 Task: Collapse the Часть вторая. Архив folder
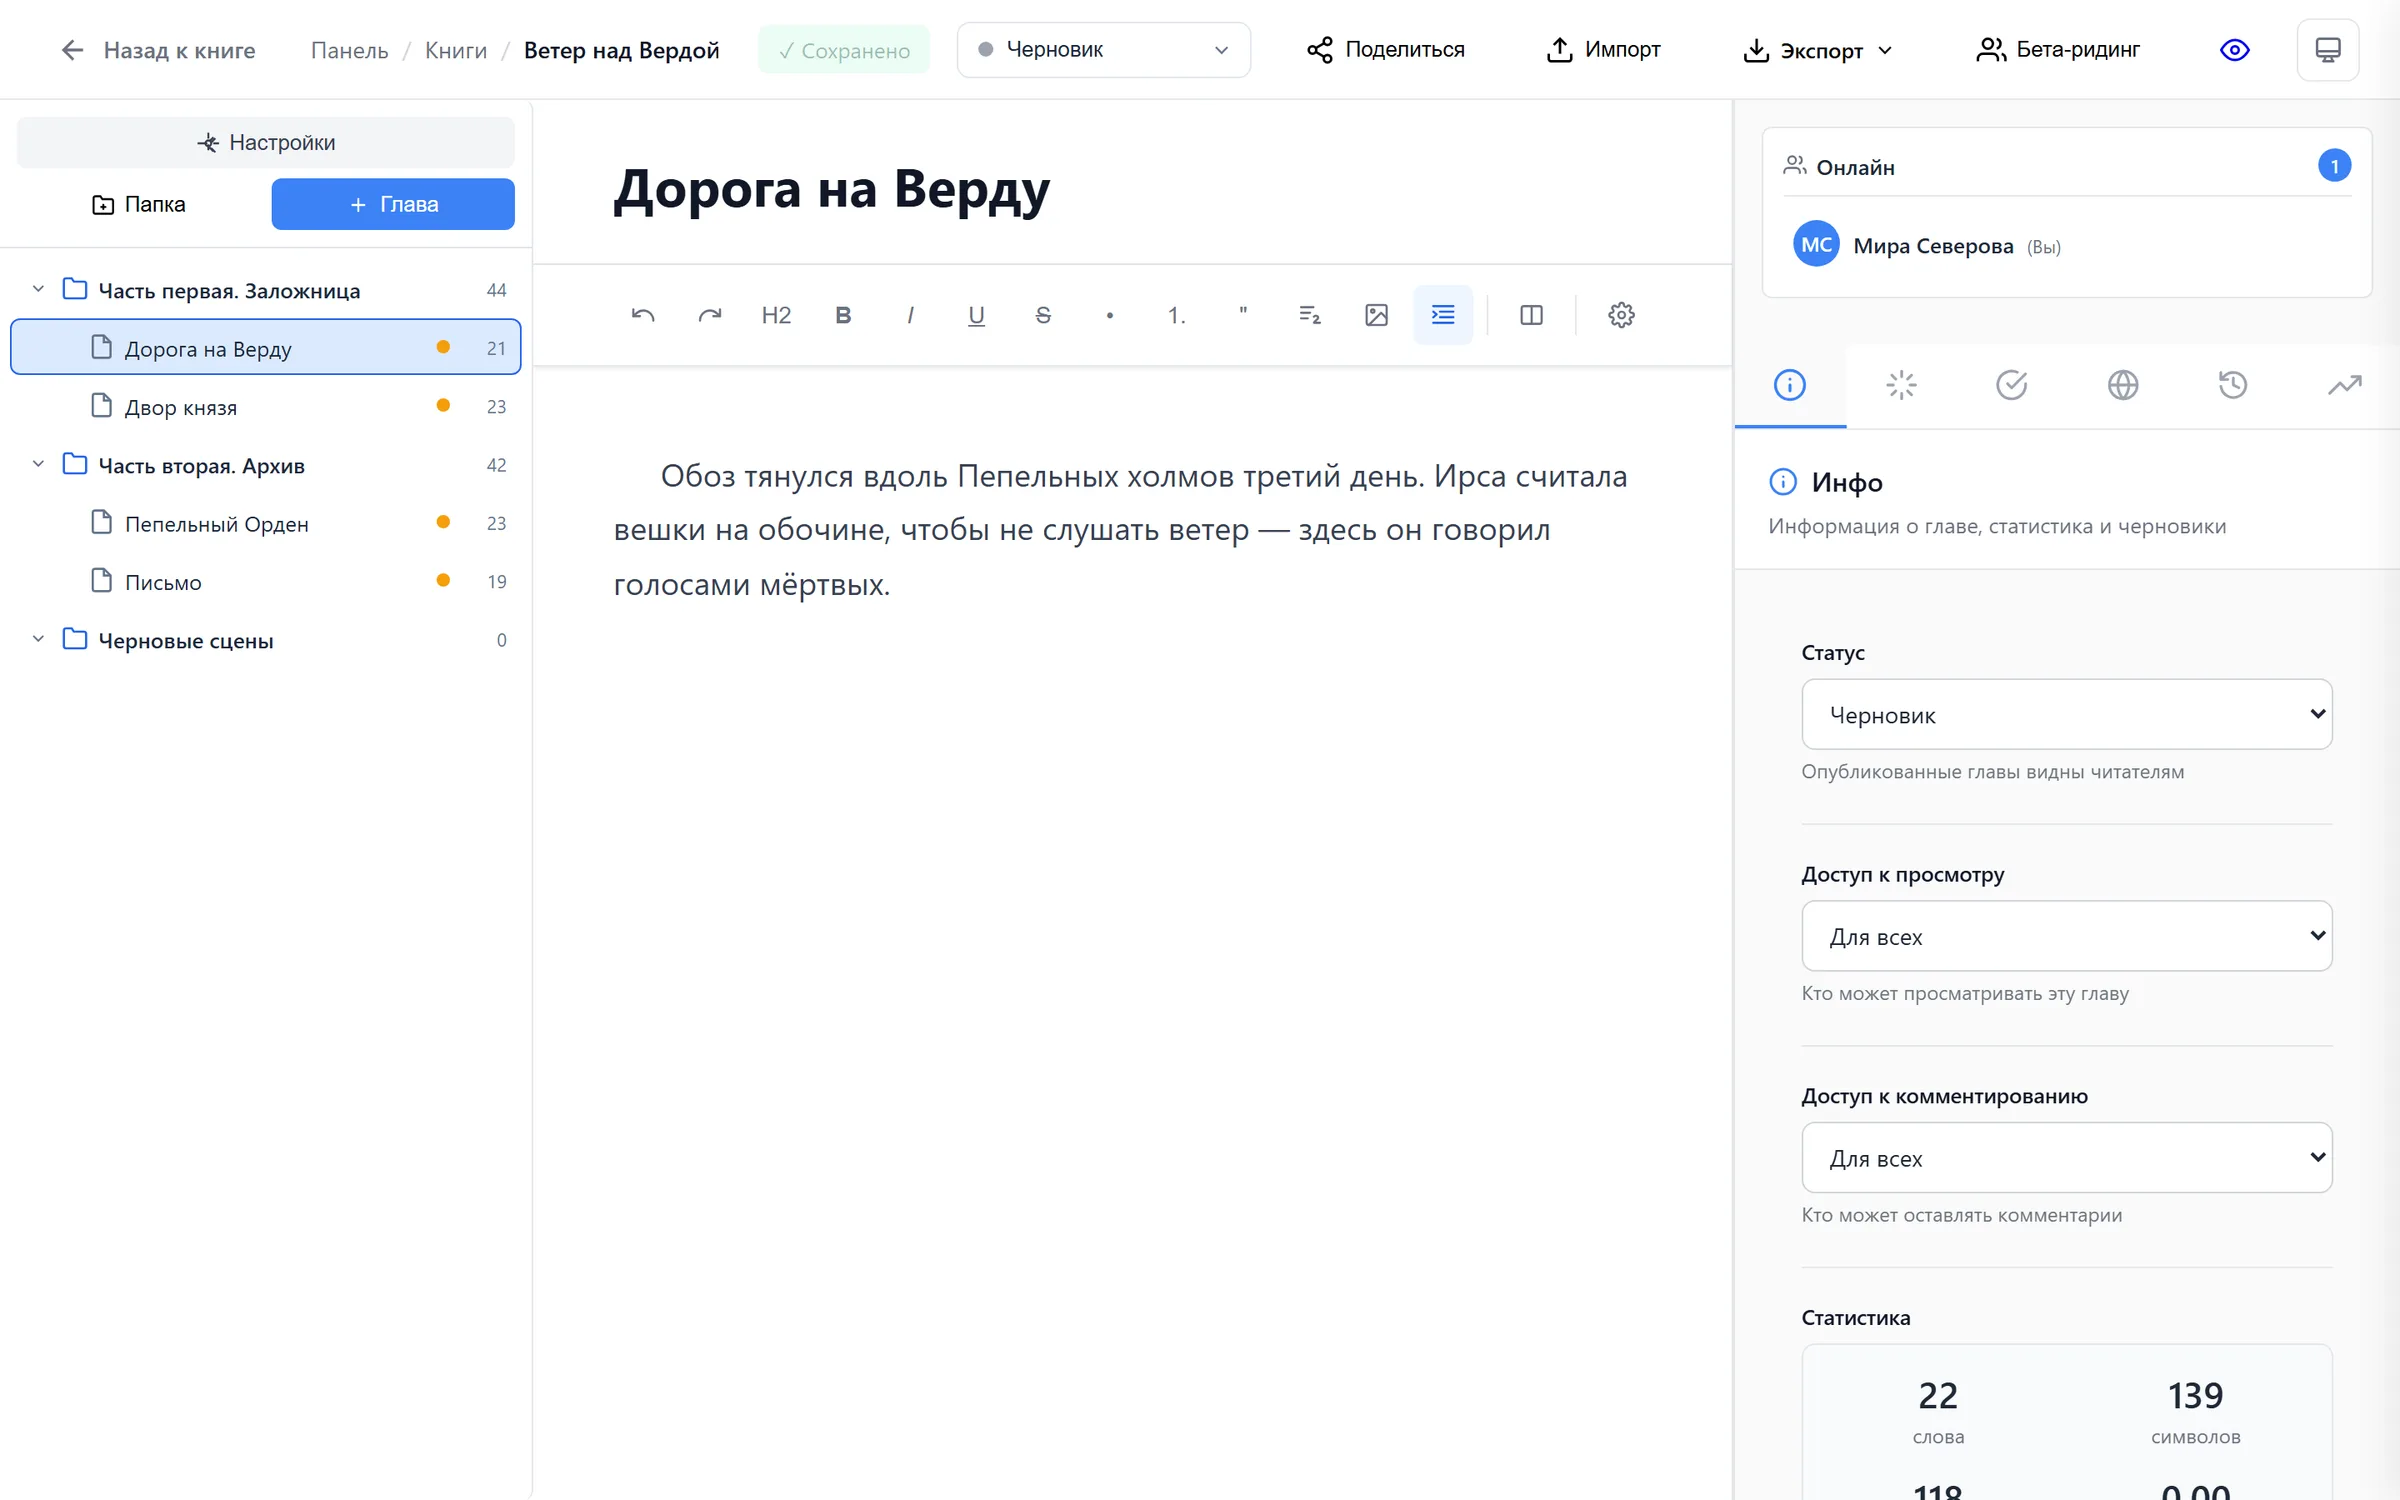38,465
